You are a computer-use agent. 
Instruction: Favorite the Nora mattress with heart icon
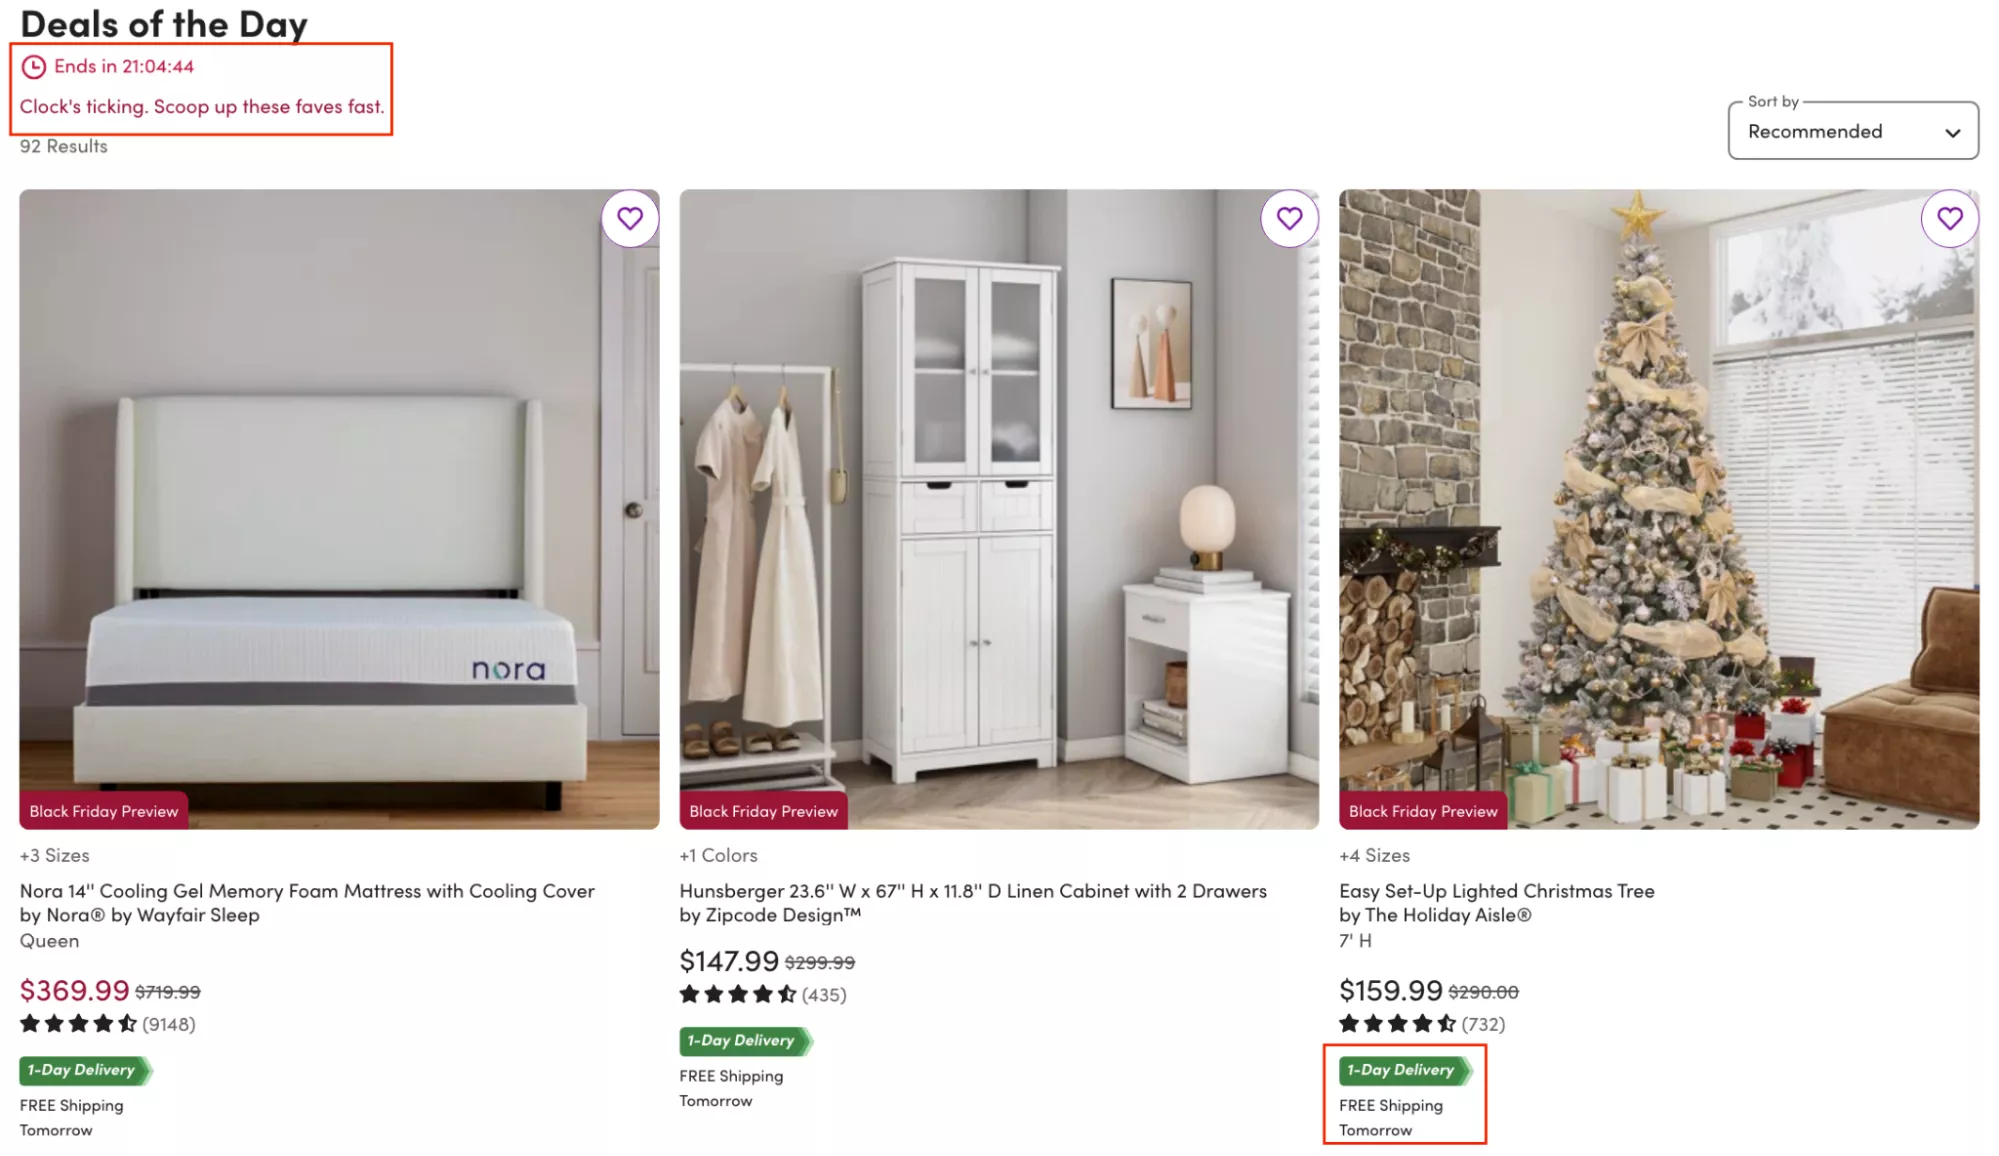click(630, 218)
